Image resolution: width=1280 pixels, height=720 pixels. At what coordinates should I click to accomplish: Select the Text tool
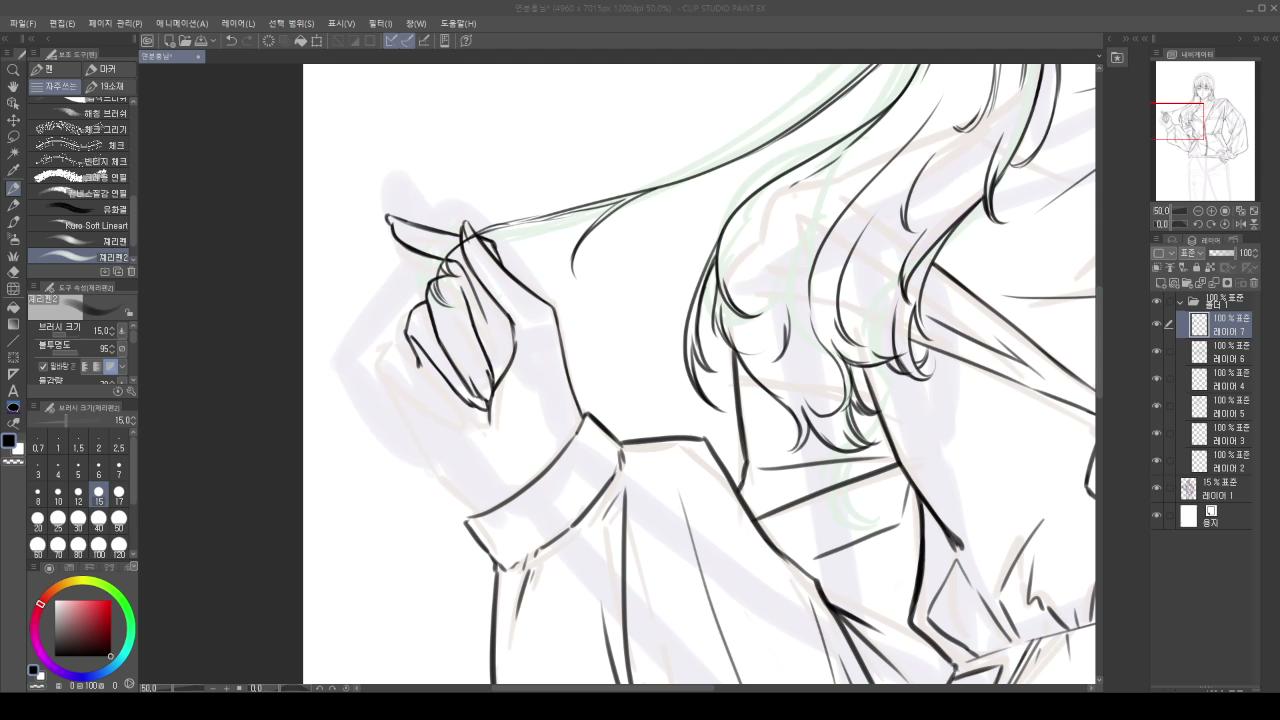[13, 391]
